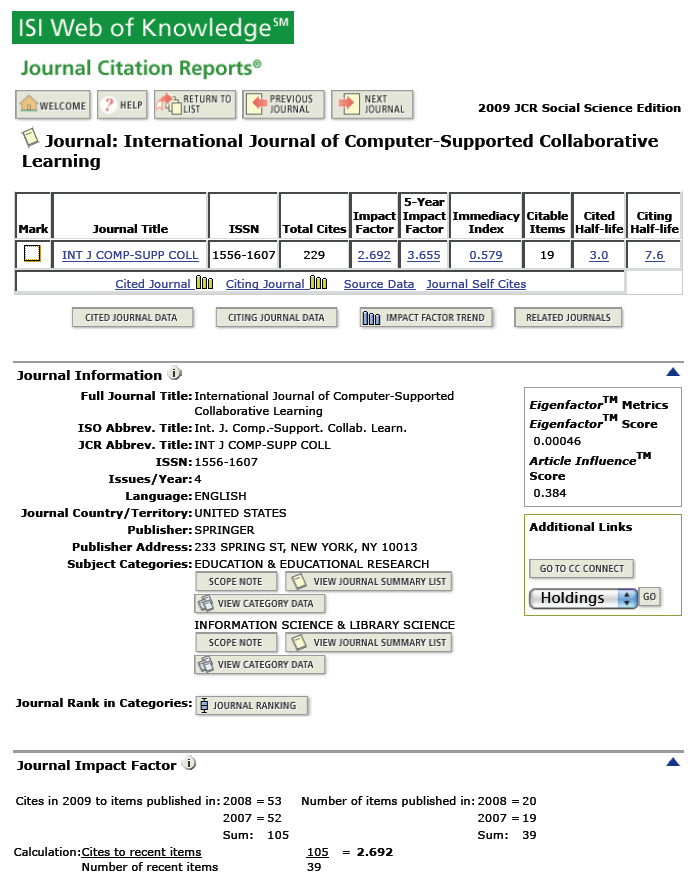Open the Journal Self Cites link
The image size is (696, 893).
tap(476, 284)
